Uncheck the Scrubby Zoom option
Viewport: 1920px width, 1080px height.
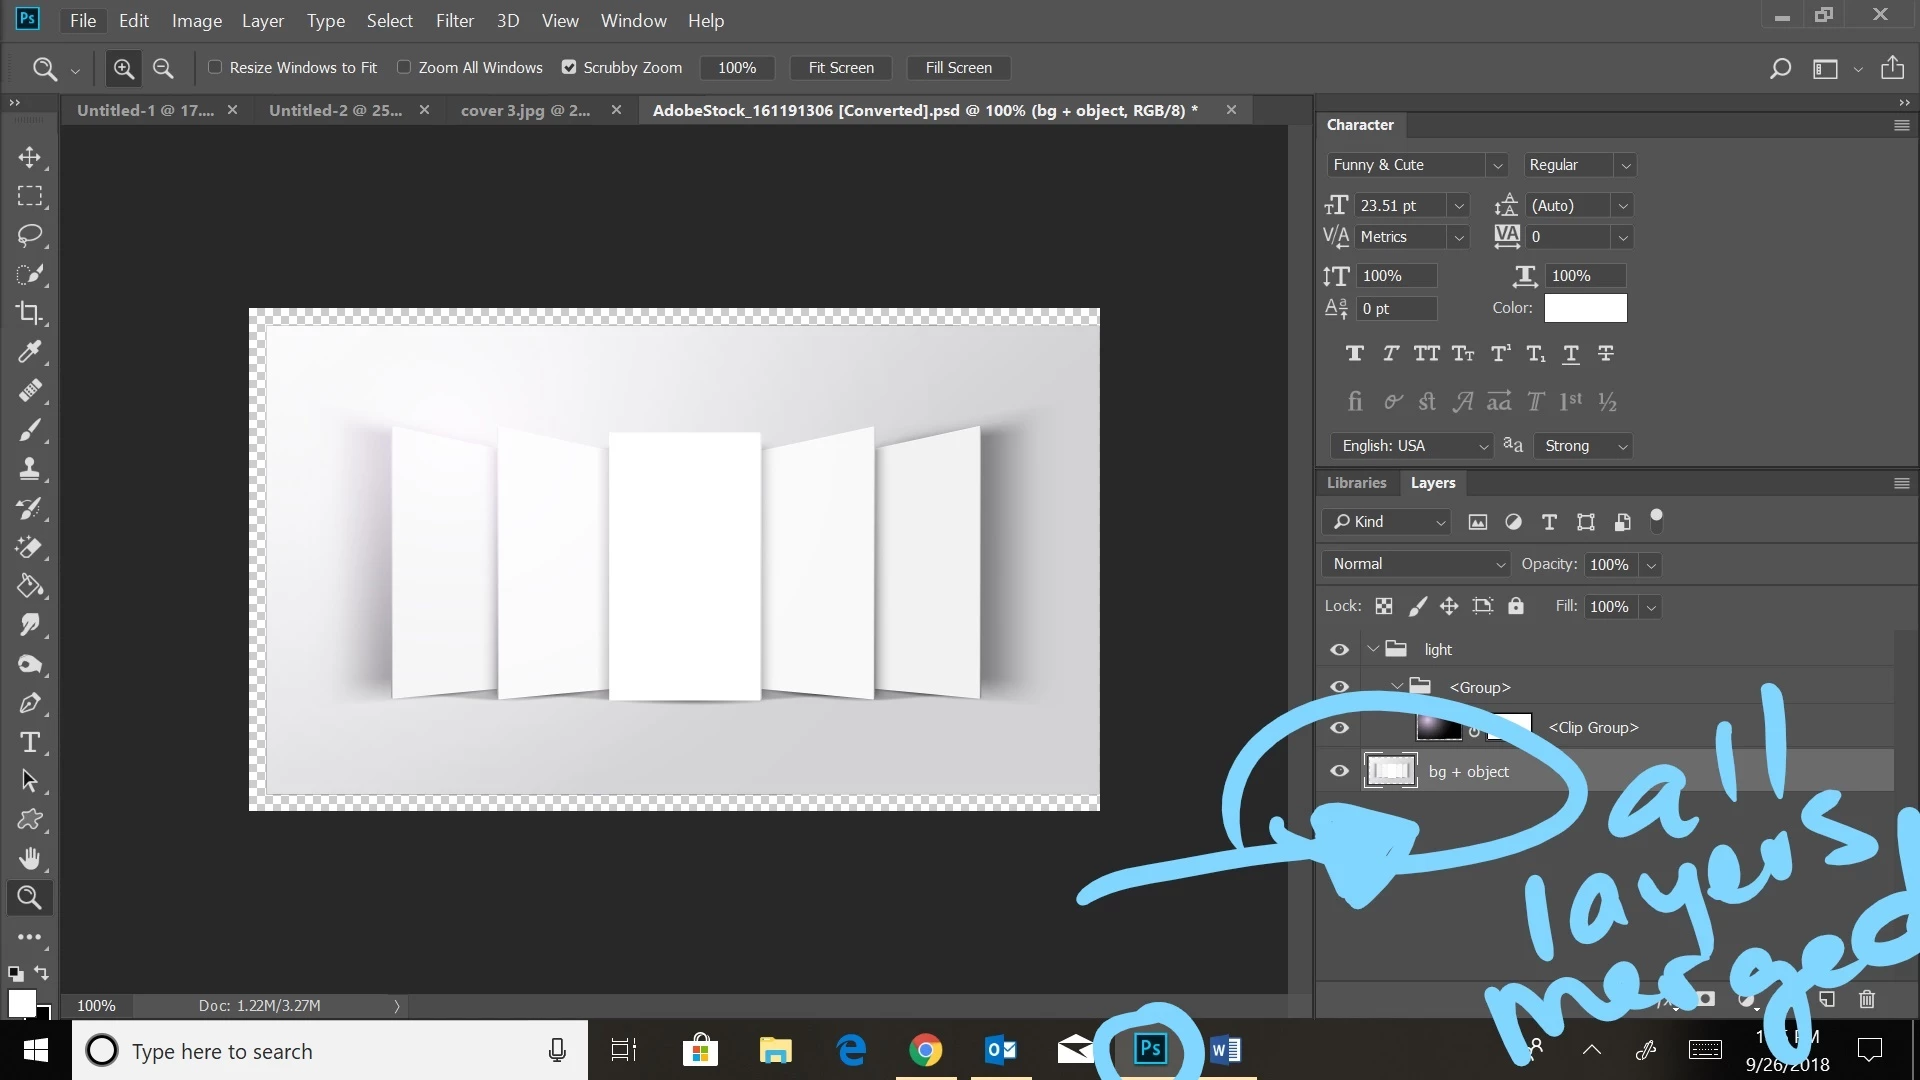coord(569,67)
